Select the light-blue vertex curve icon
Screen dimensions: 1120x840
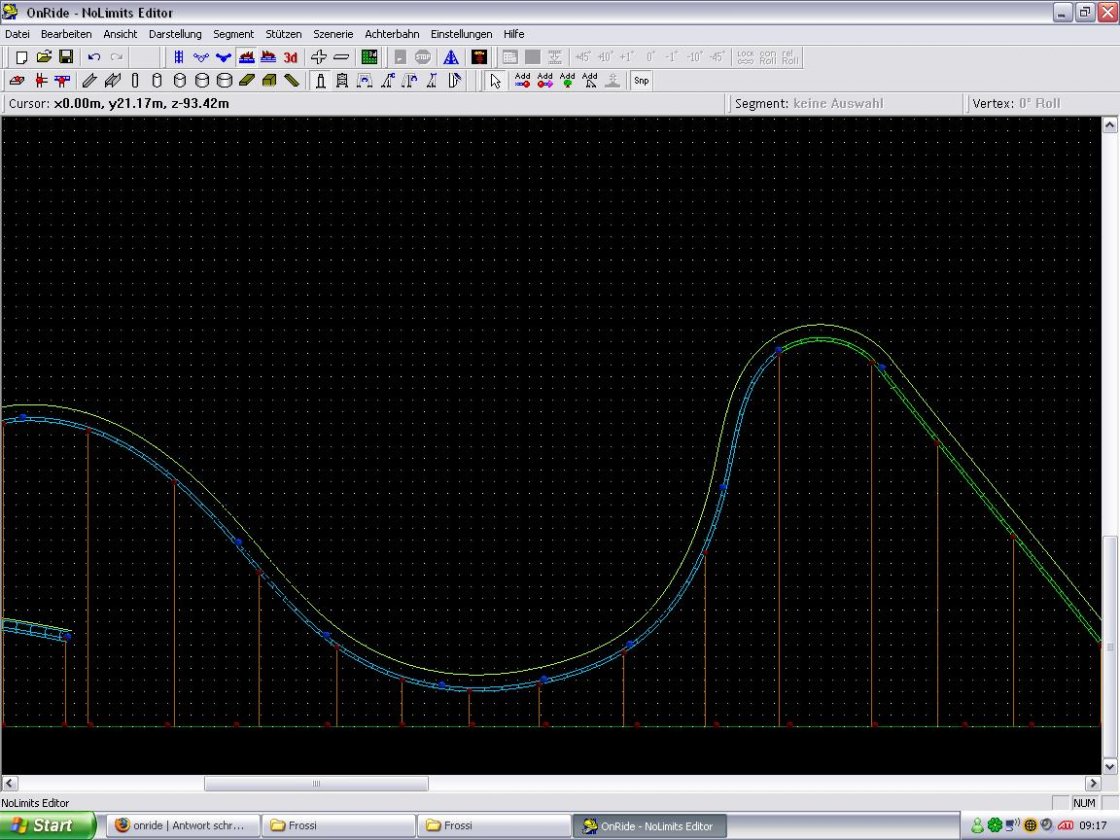[x=201, y=57]
